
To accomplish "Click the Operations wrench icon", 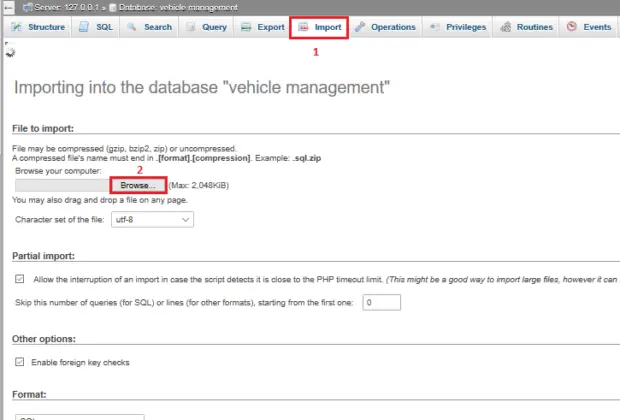I will 360,27.
